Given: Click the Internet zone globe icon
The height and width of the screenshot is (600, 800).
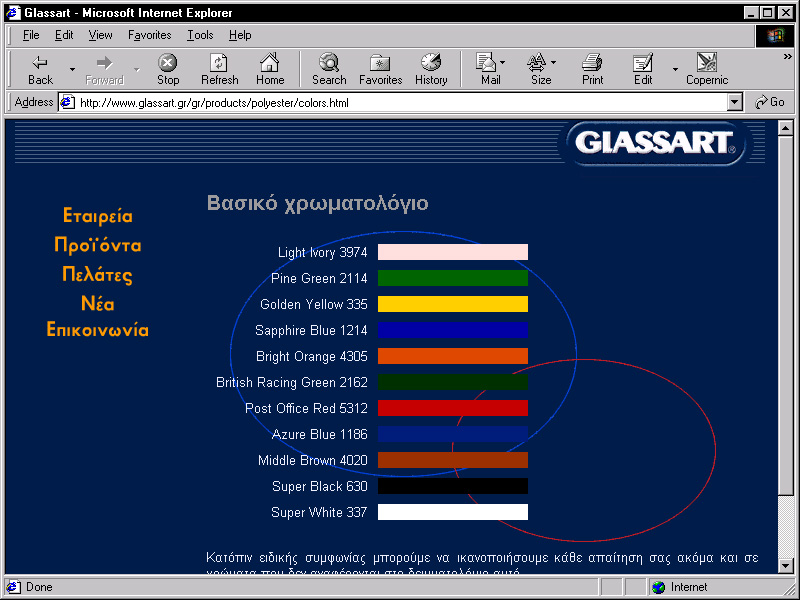Looking at the screenshot, I should click(659, 587).
